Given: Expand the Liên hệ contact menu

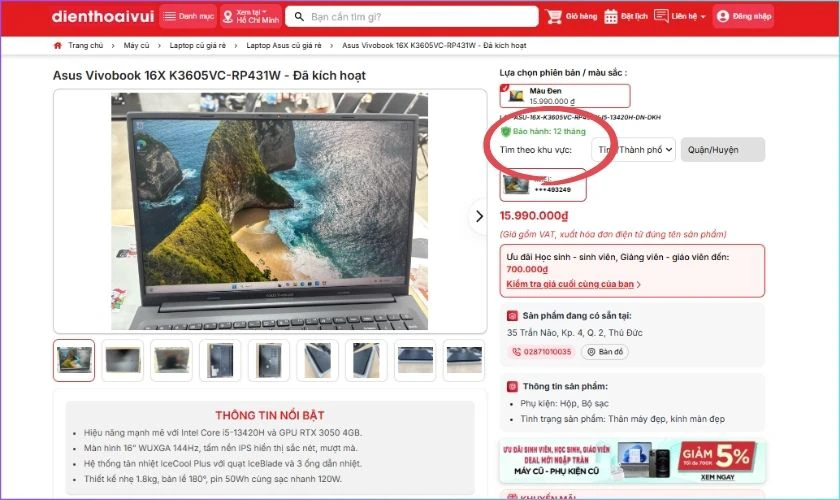Looking at the screenshot, I should [680, 16].
